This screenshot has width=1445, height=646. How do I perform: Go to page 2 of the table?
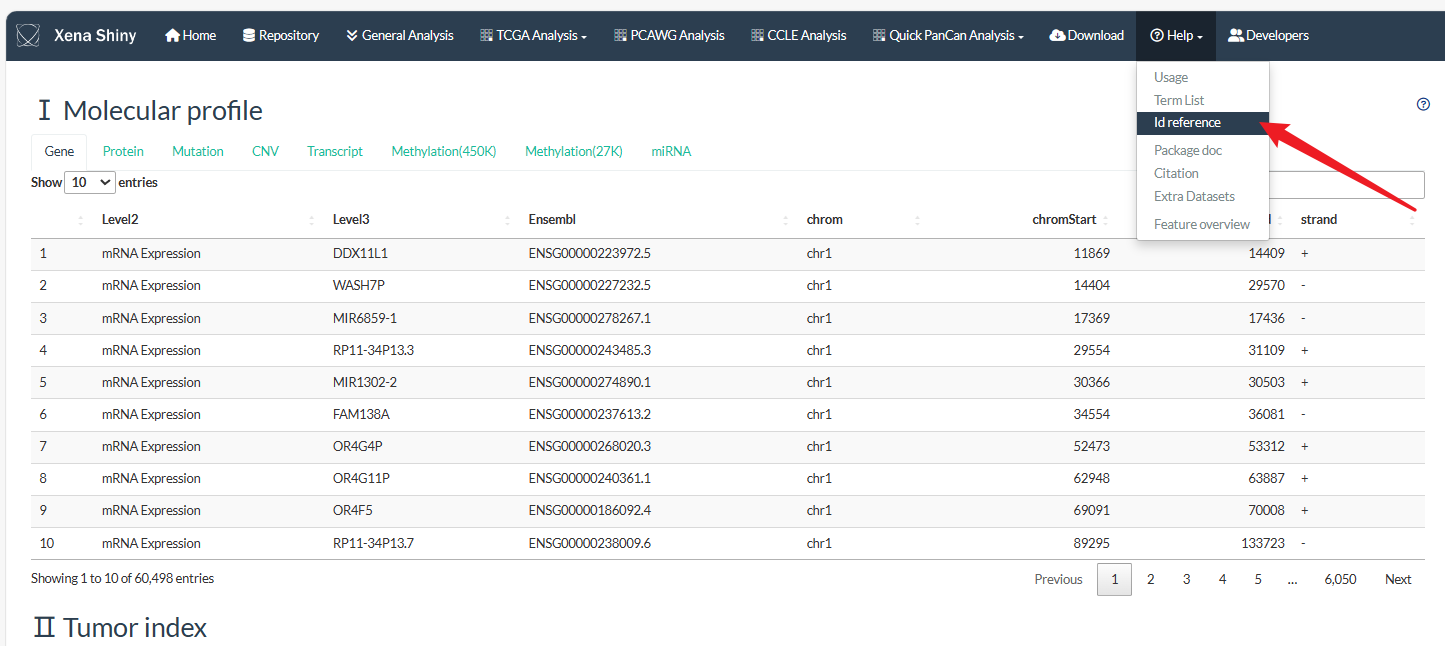(x=1151, y=579)
